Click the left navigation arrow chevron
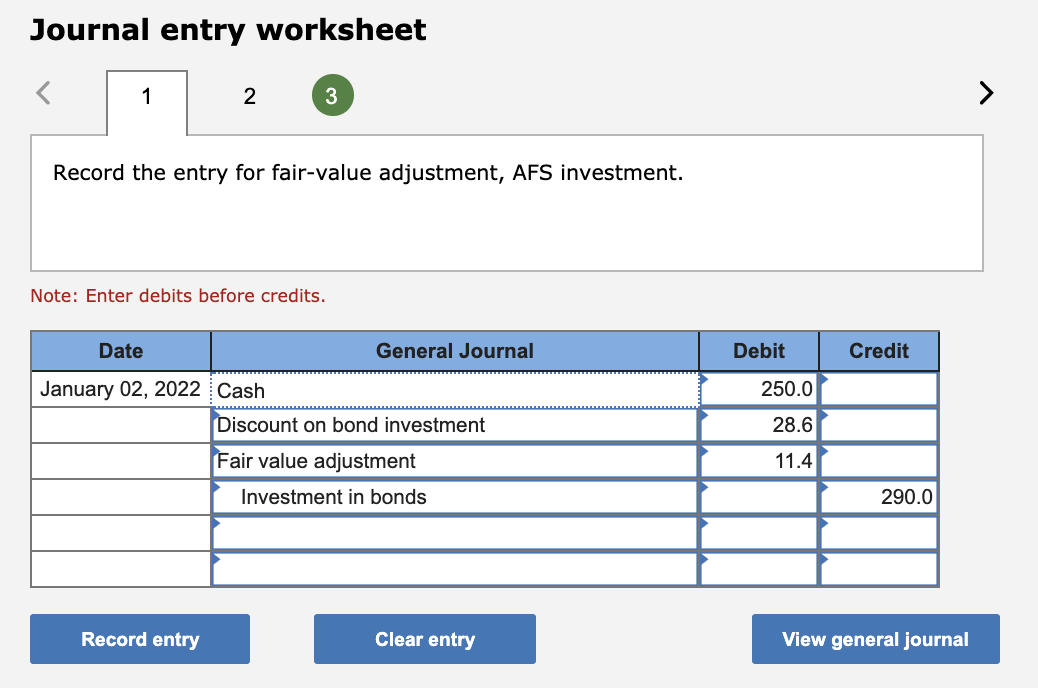 [42, 92]
